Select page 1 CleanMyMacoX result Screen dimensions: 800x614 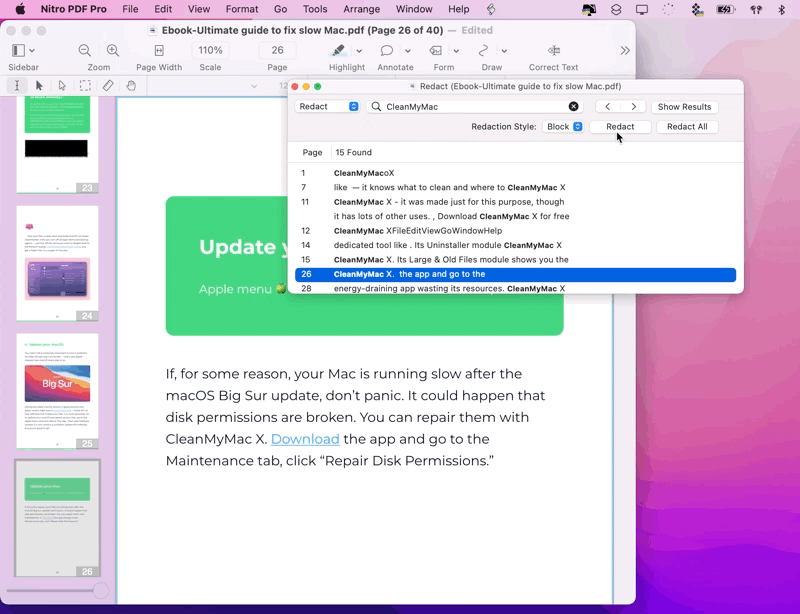[x=515, y=173]
